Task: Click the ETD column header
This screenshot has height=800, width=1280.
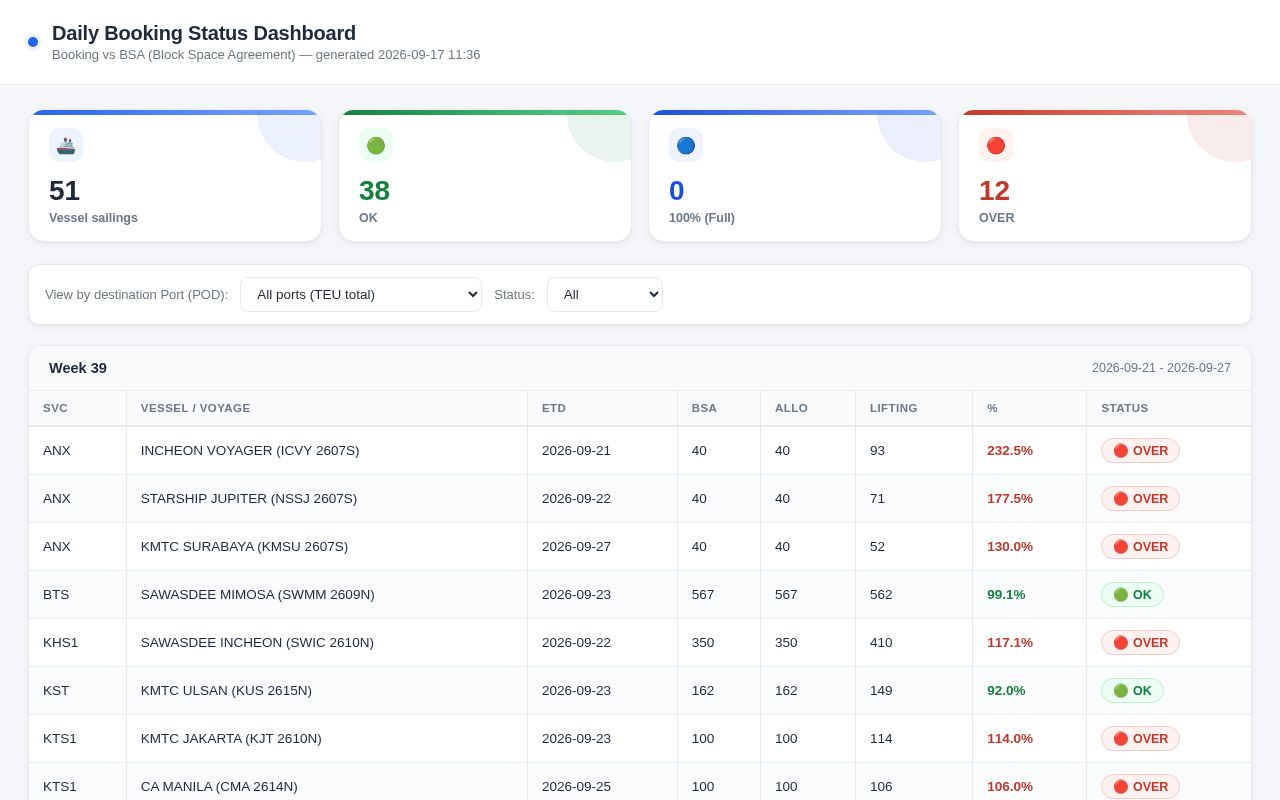Action: point(603,408)
